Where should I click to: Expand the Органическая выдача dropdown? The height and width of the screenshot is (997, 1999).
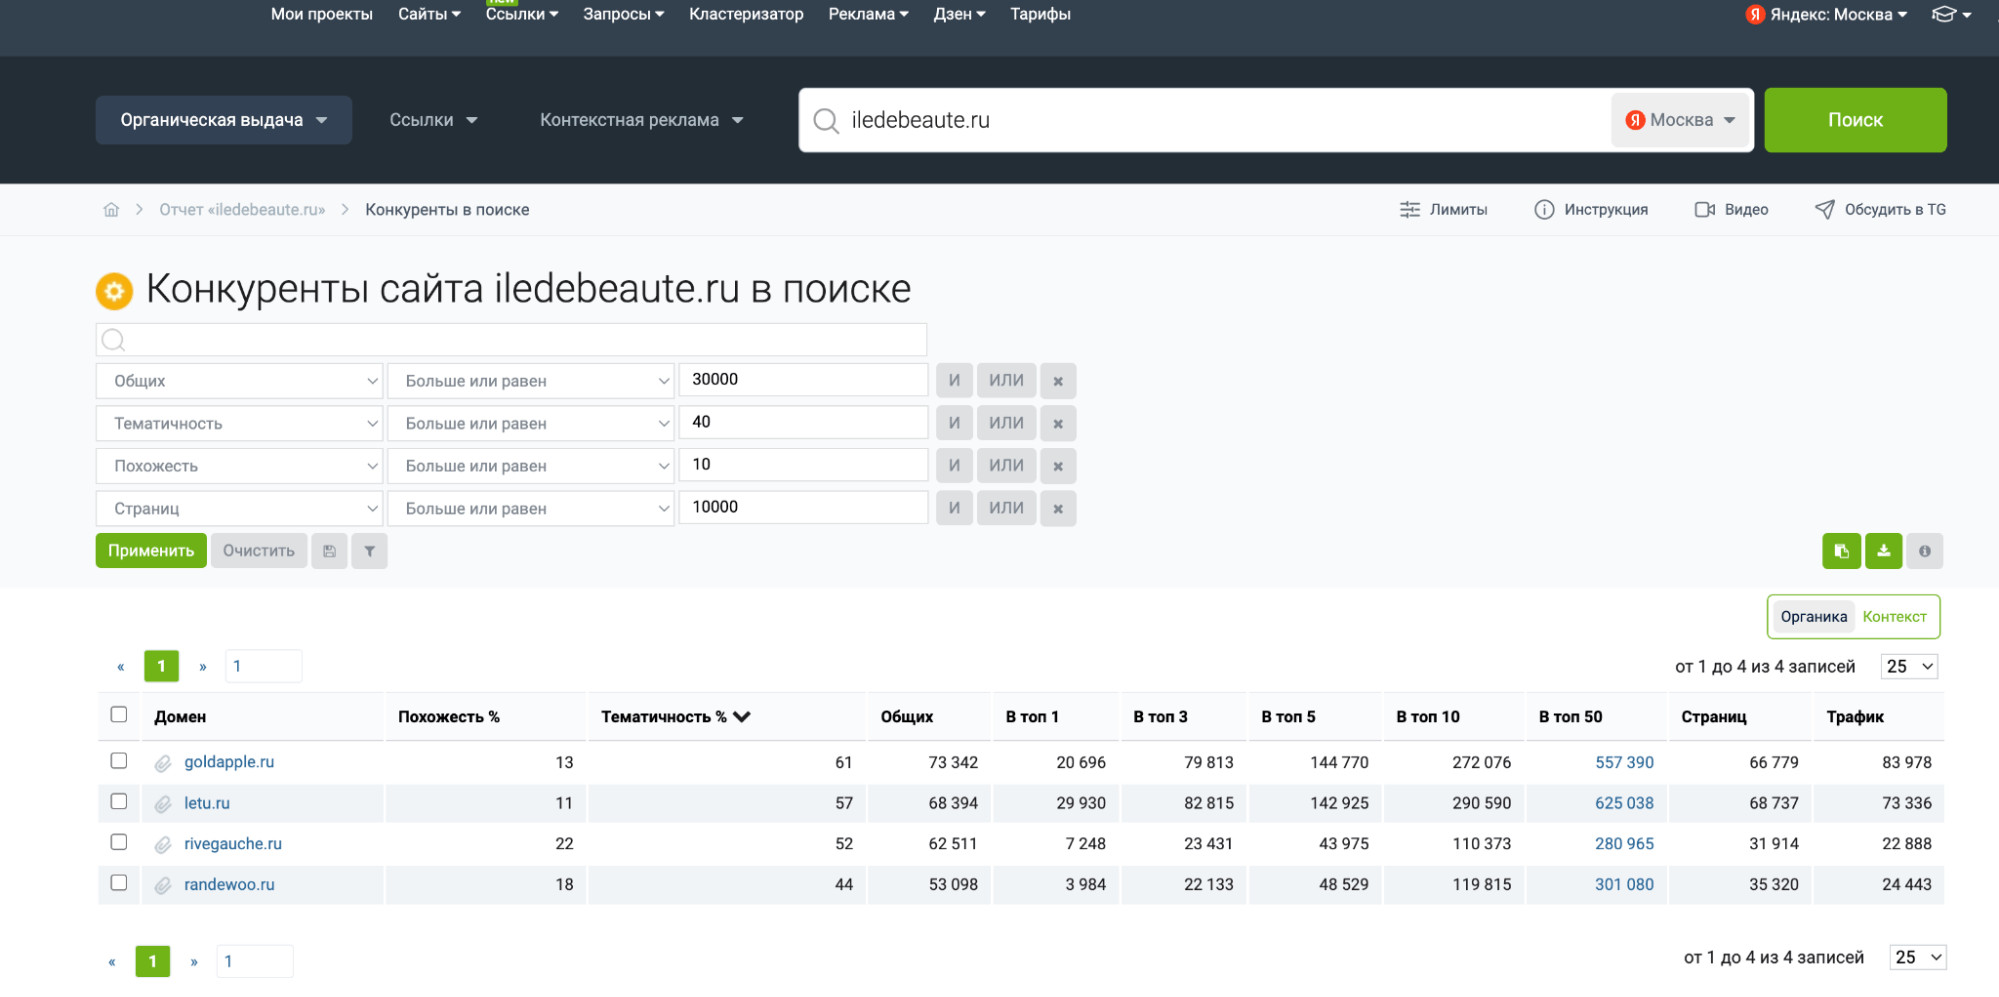223,120
